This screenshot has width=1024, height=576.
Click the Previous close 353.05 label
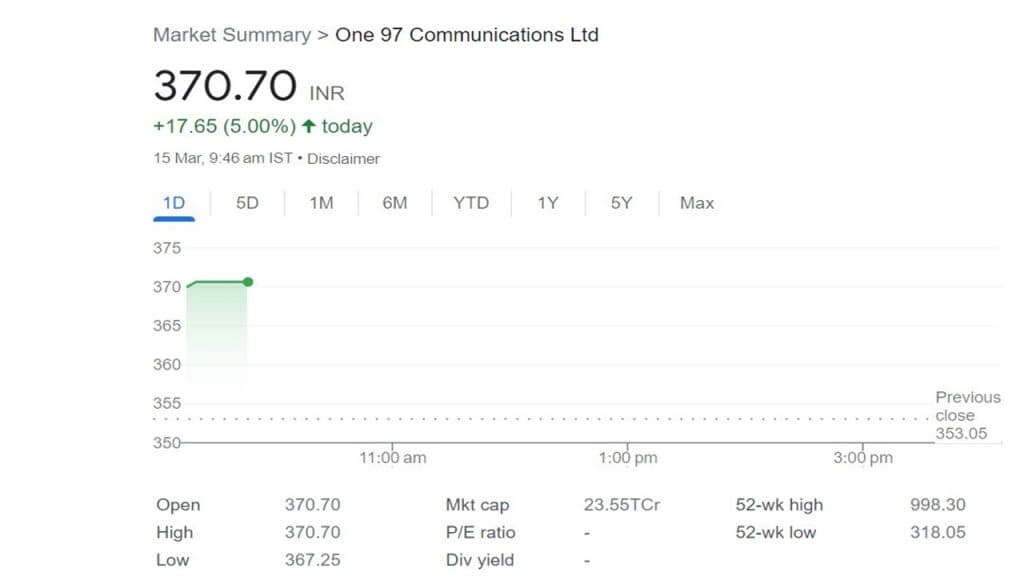pos(967,415)
